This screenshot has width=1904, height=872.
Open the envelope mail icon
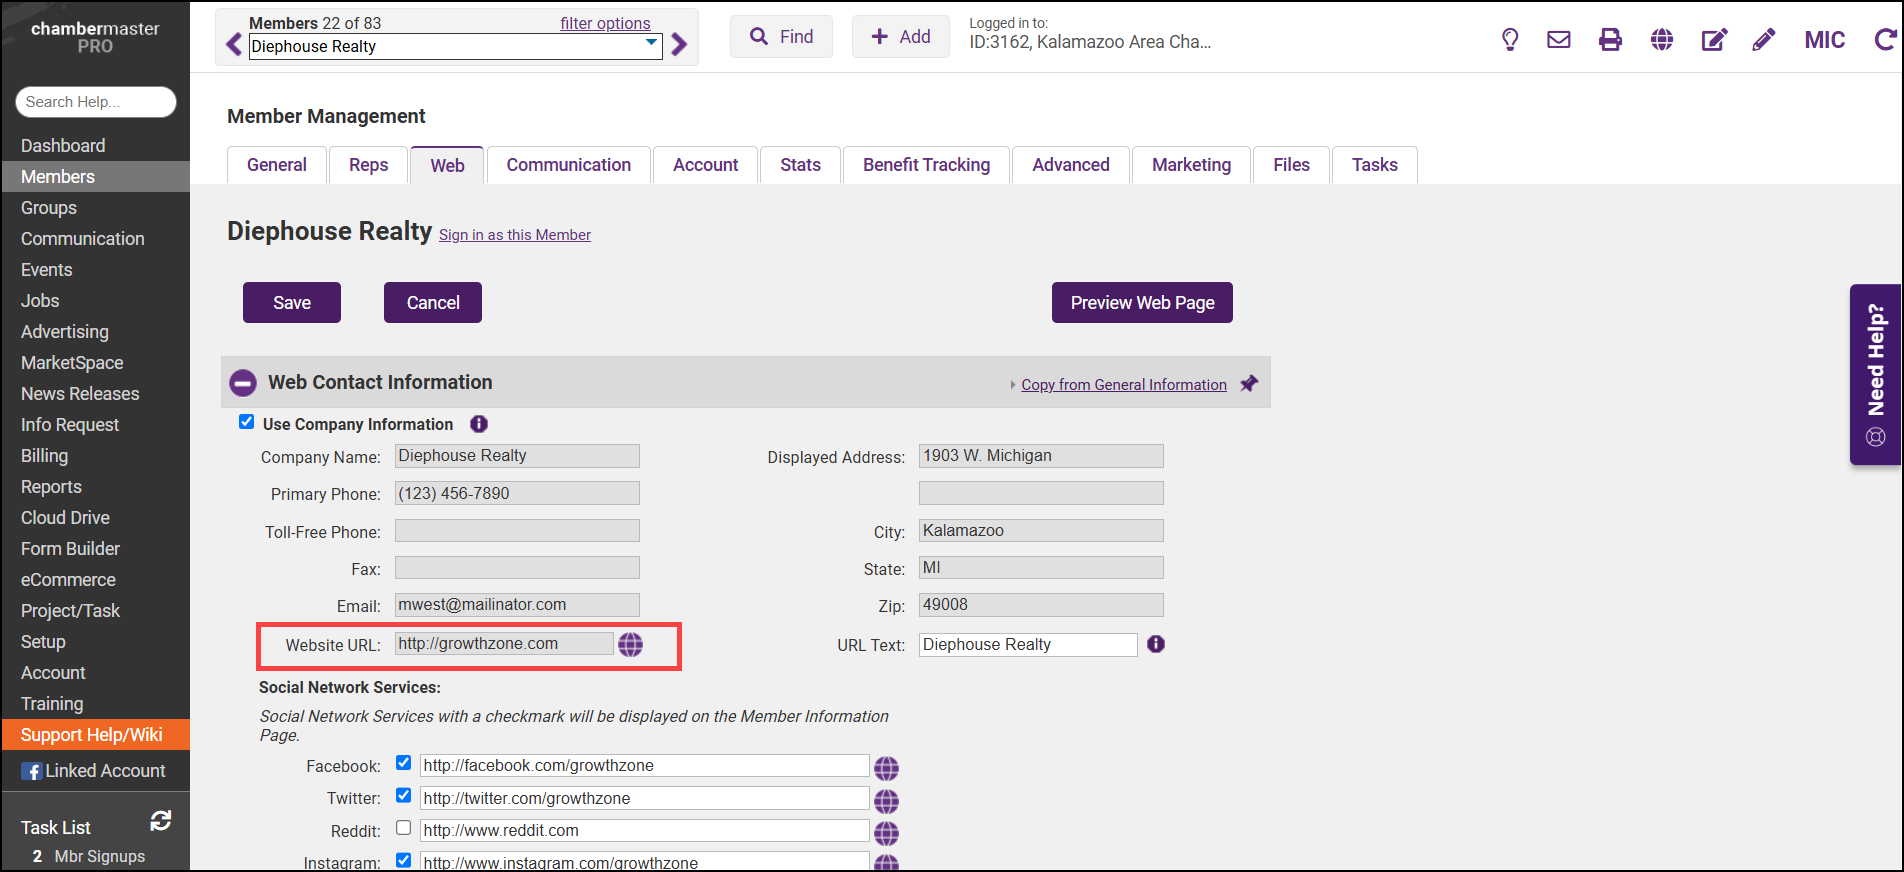pyautogui.click(x=1558, y=40)
